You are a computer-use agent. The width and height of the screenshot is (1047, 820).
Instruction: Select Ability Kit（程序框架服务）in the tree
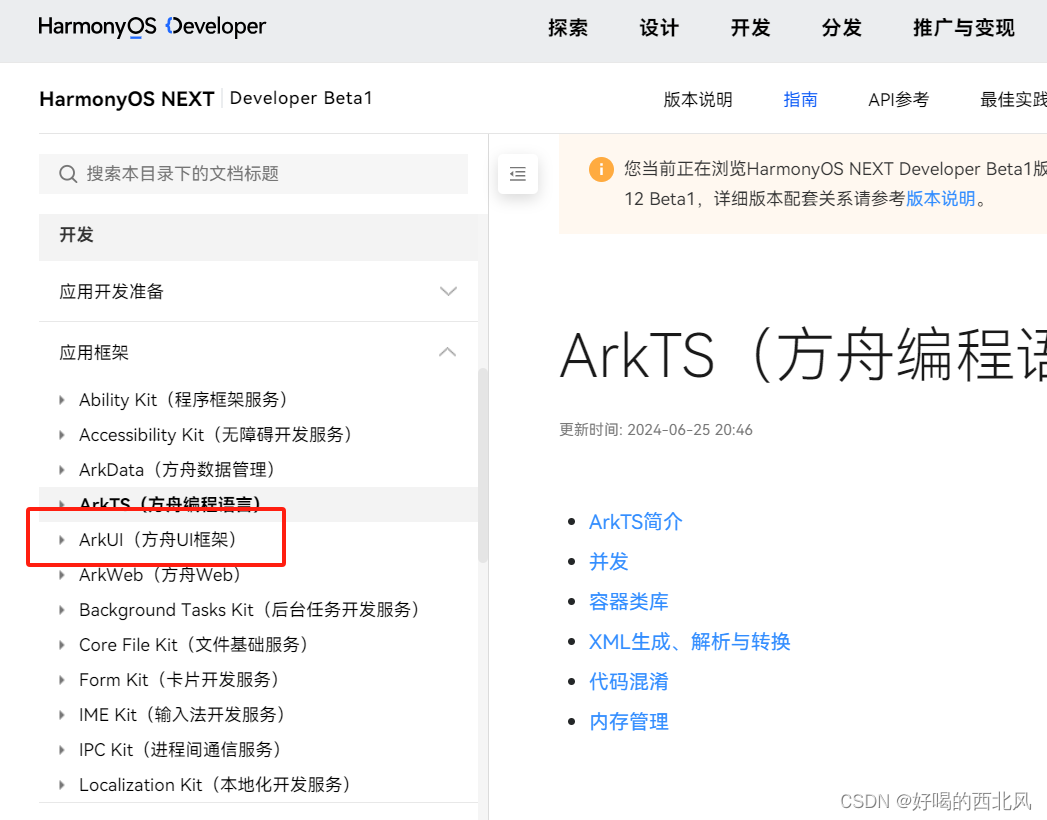183,400
